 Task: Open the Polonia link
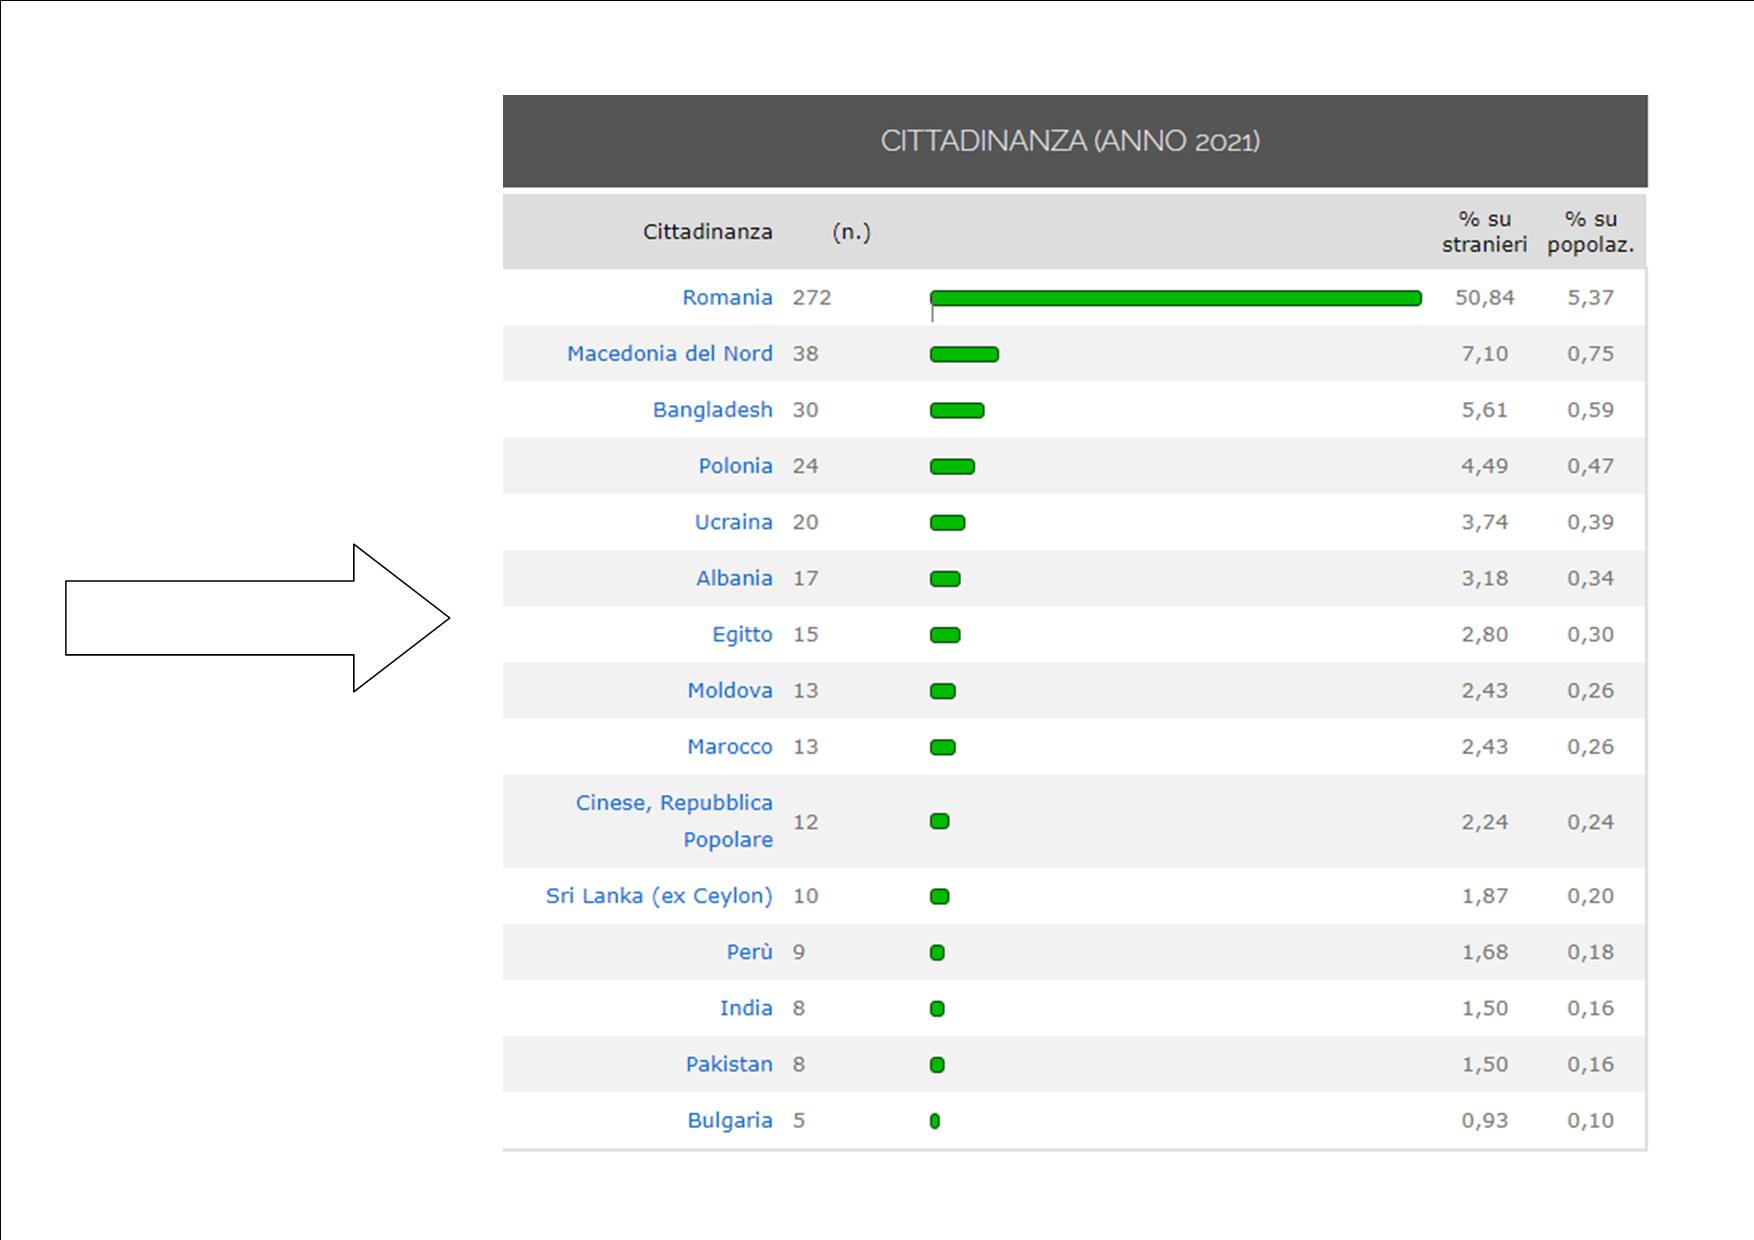(x=735, y=466)
